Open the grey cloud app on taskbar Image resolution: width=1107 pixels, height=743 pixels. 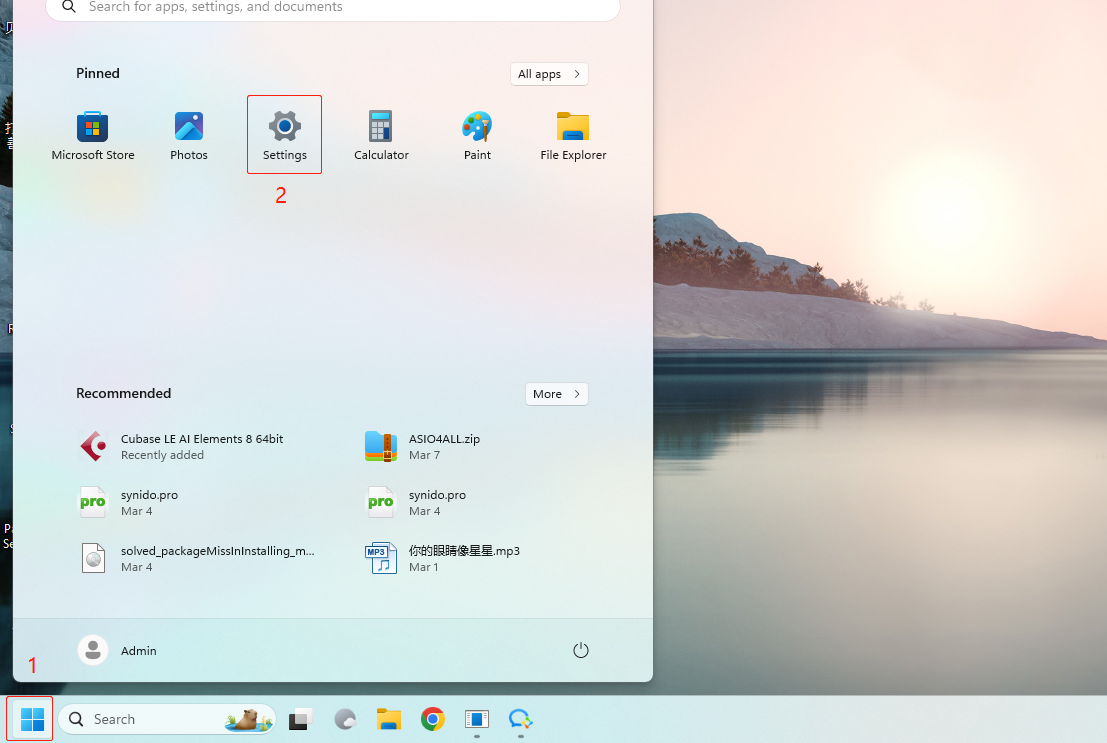pos(345,719)
